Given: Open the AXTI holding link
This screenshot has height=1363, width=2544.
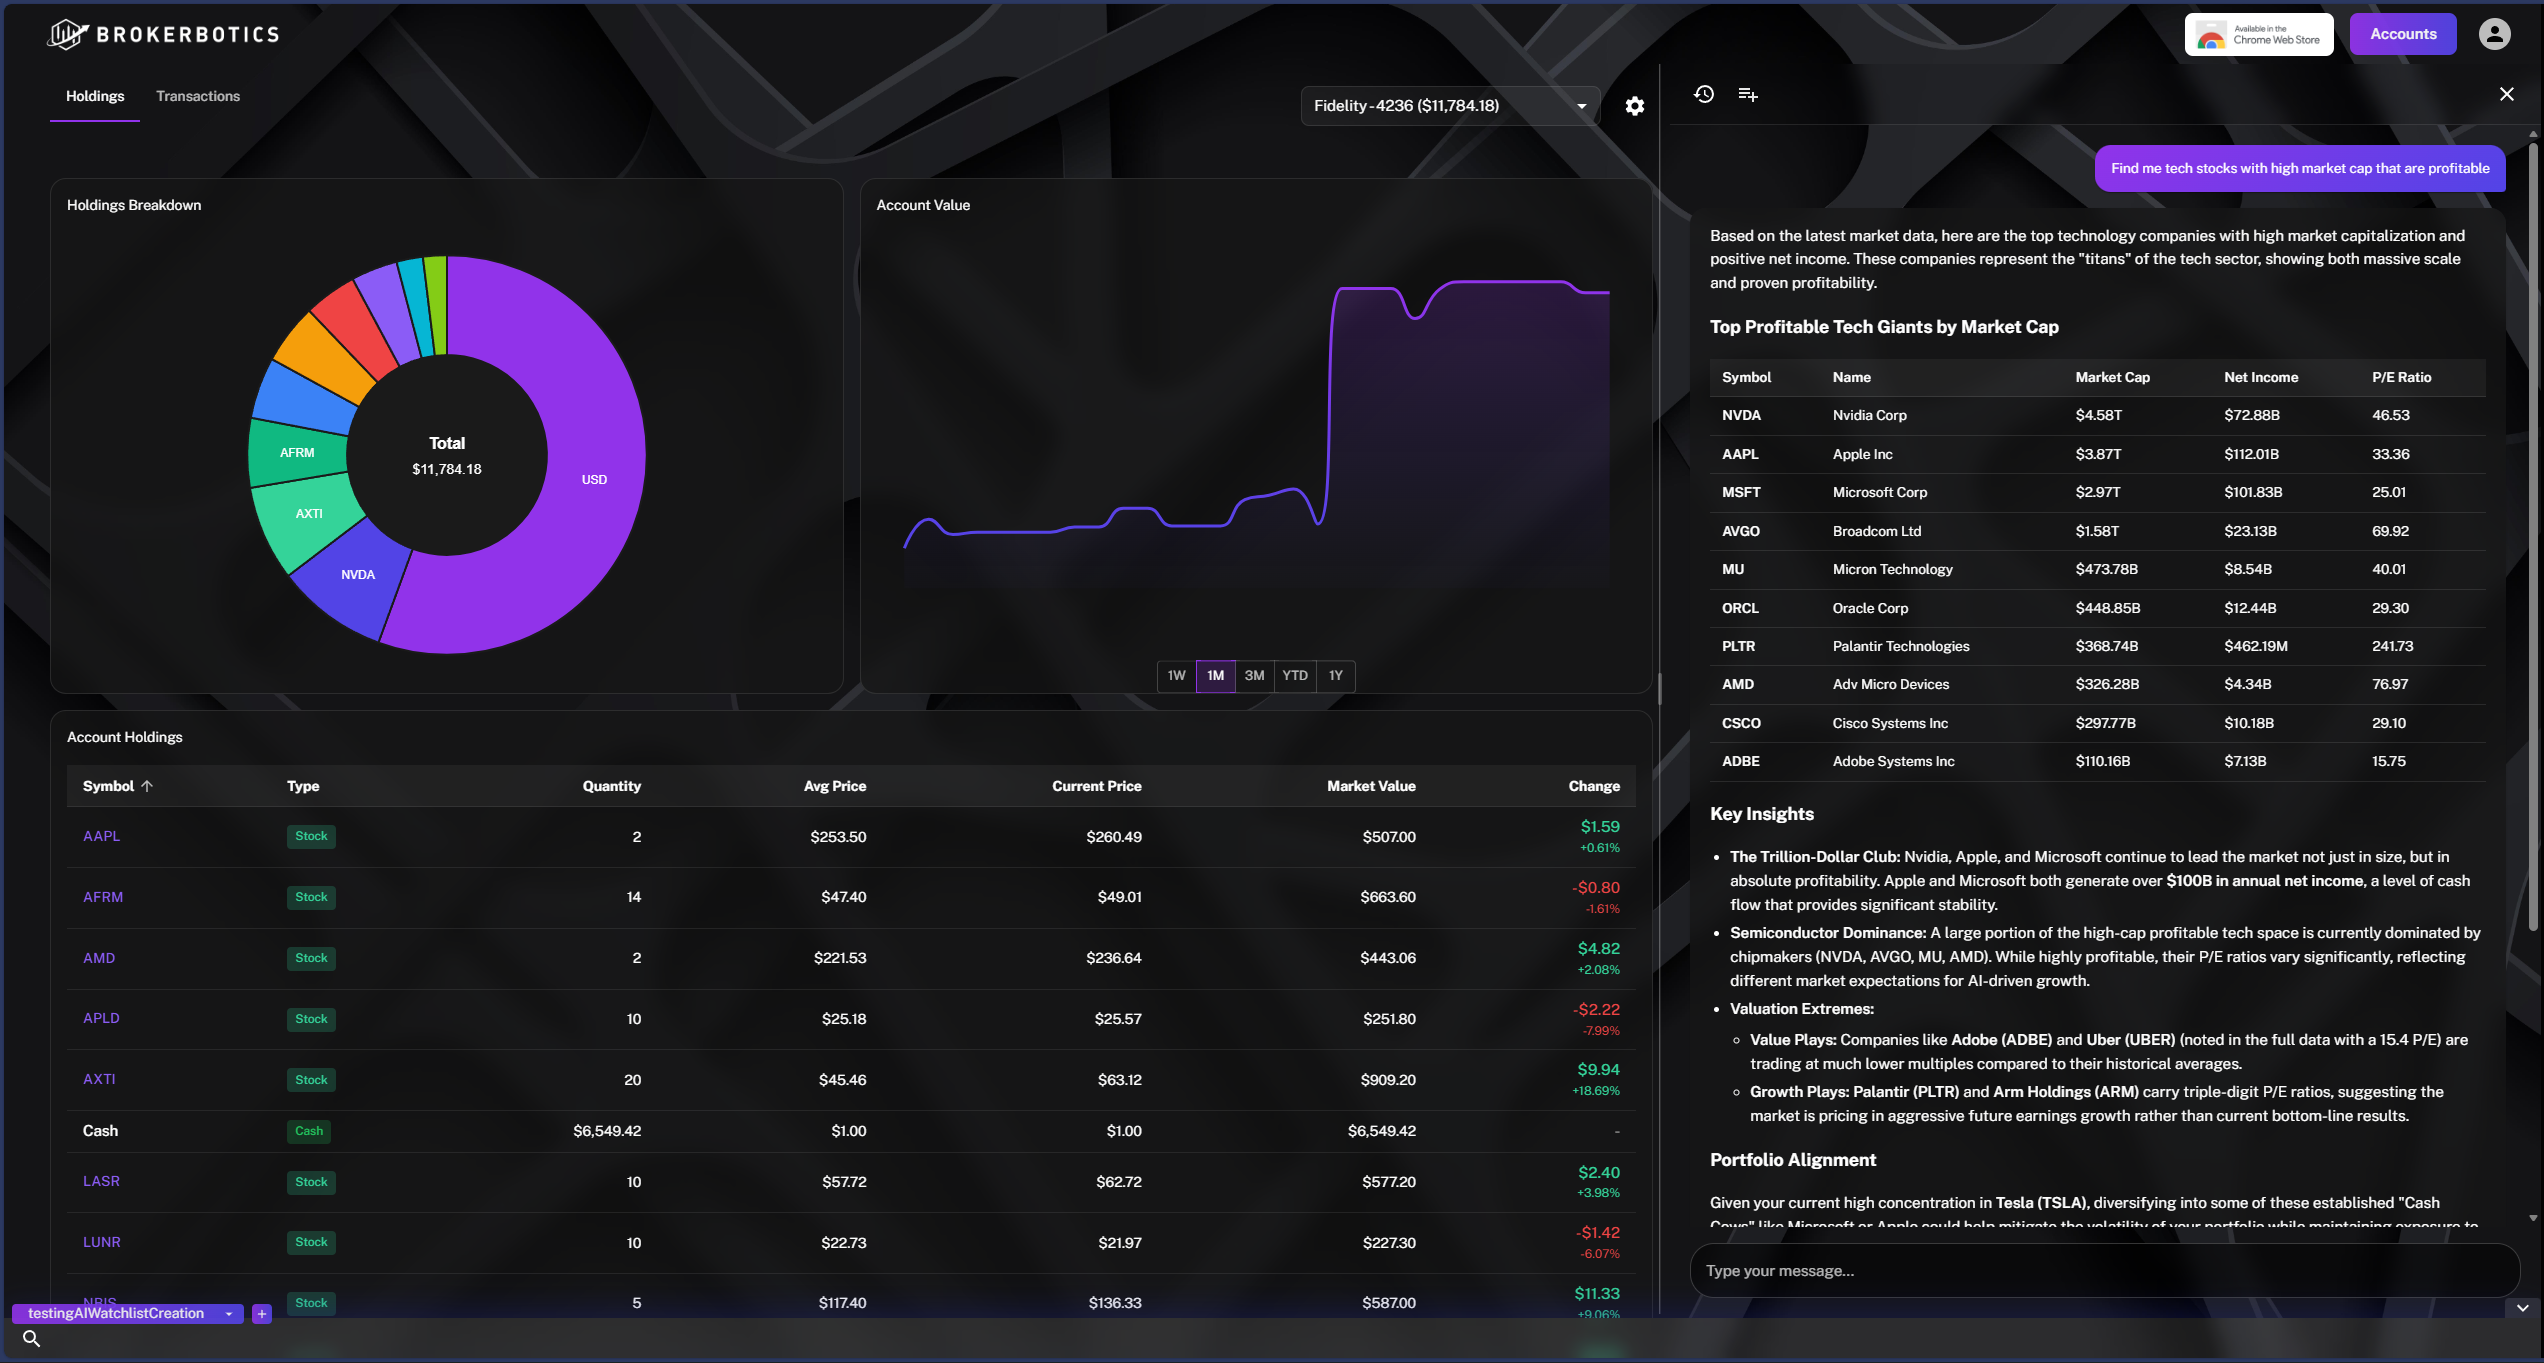Looking at the screenshot, I should (x=99, y=1079).
